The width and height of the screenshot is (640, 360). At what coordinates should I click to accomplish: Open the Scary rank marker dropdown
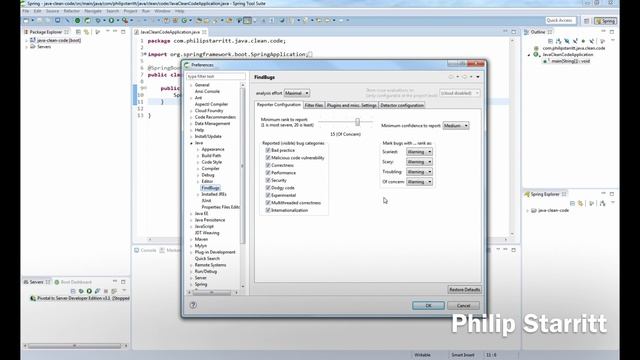pyautogui.click(x=419, y=162)
